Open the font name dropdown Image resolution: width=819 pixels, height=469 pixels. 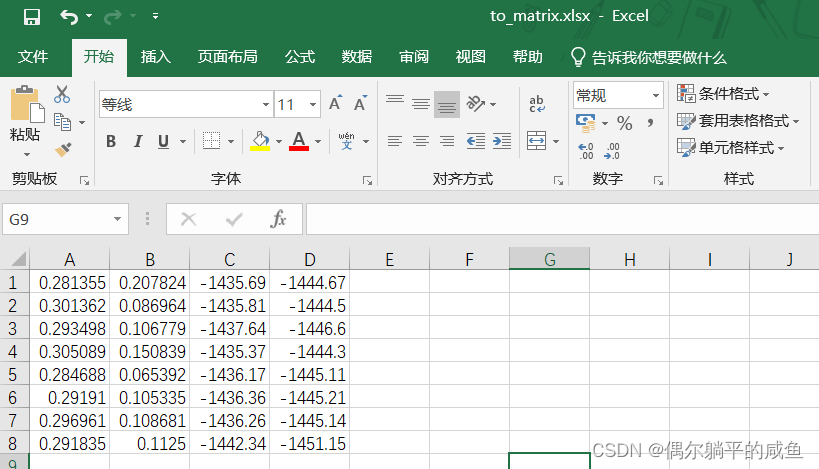265,105
